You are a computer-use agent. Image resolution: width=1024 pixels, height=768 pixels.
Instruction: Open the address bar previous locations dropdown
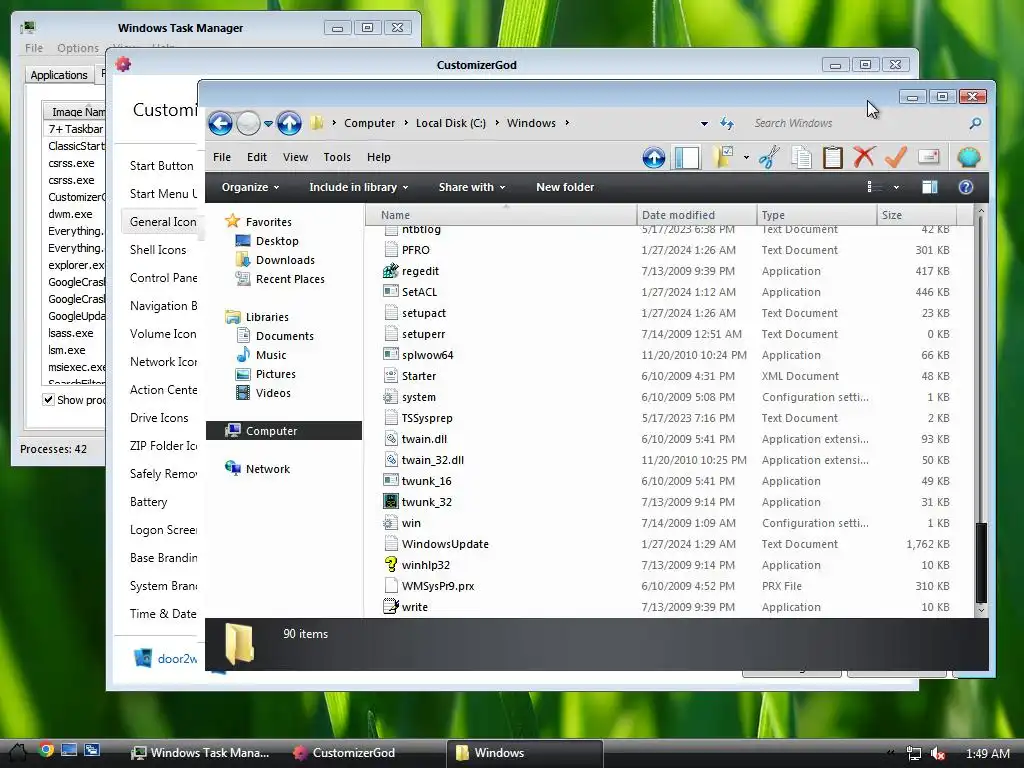click(x=704, y=123)
